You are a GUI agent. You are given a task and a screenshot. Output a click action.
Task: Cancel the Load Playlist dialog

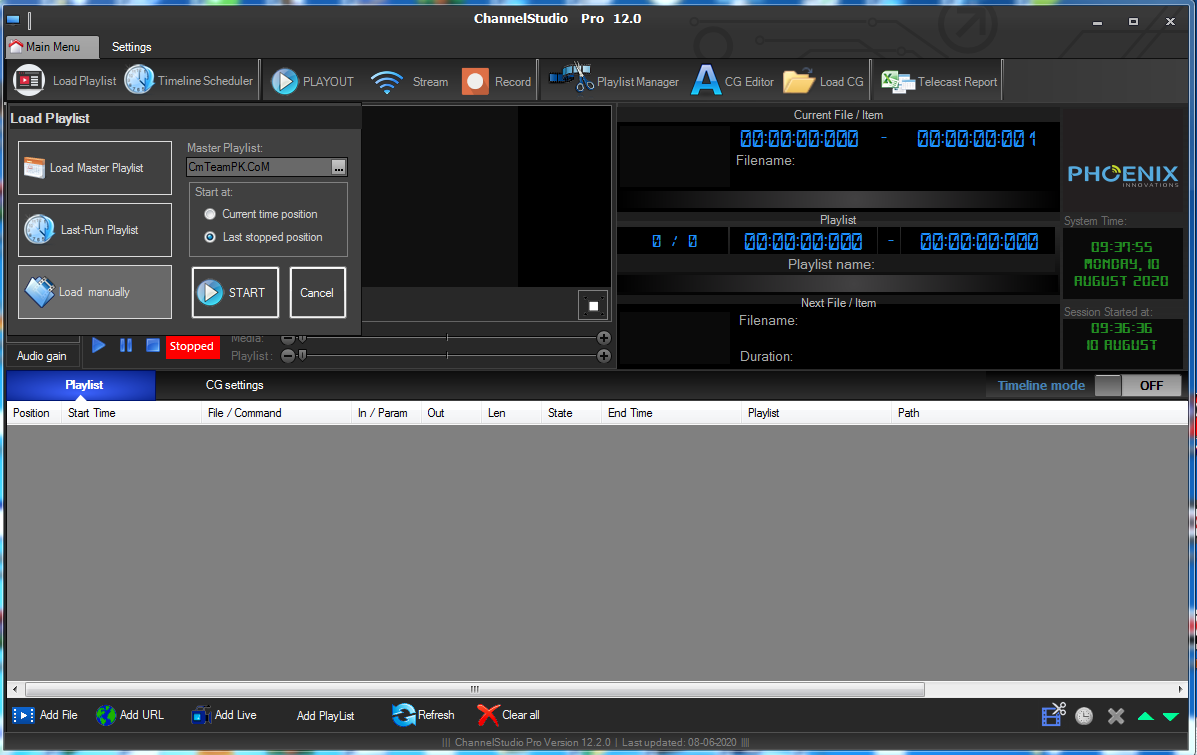coord(318,292)
